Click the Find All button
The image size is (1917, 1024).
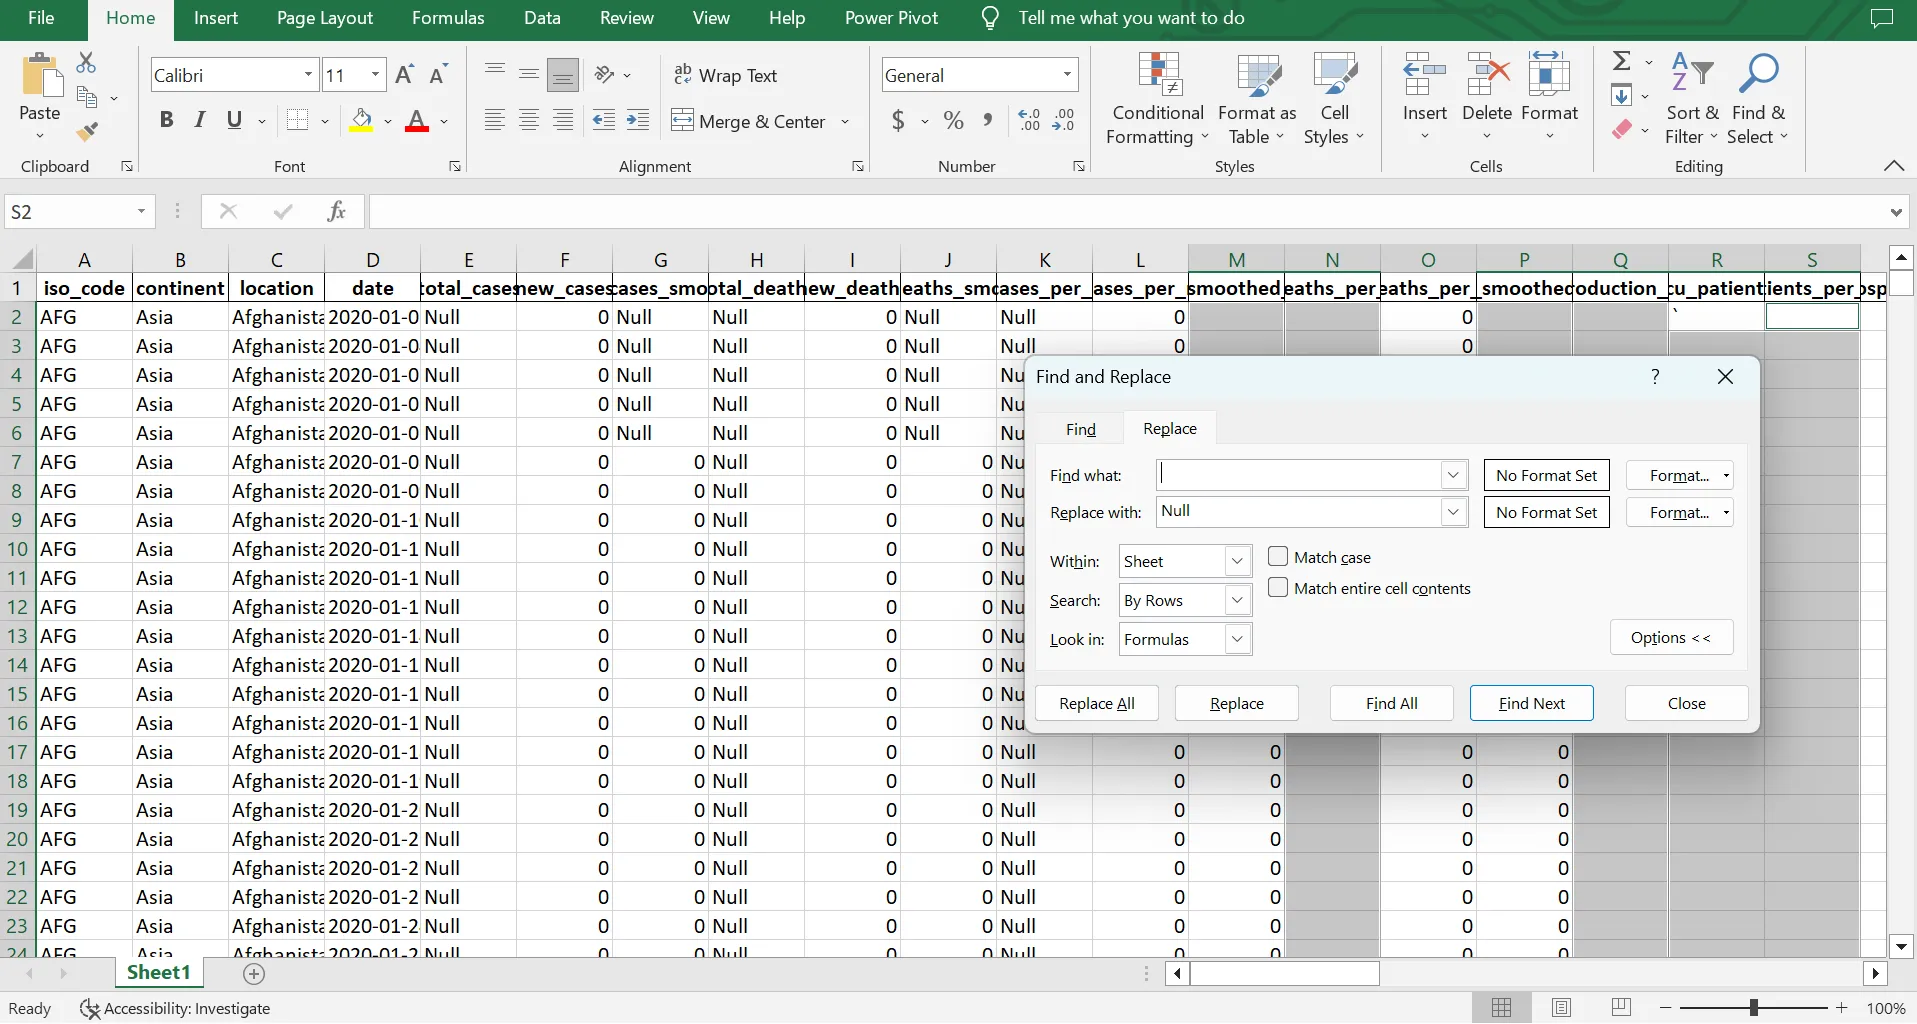1392,703
